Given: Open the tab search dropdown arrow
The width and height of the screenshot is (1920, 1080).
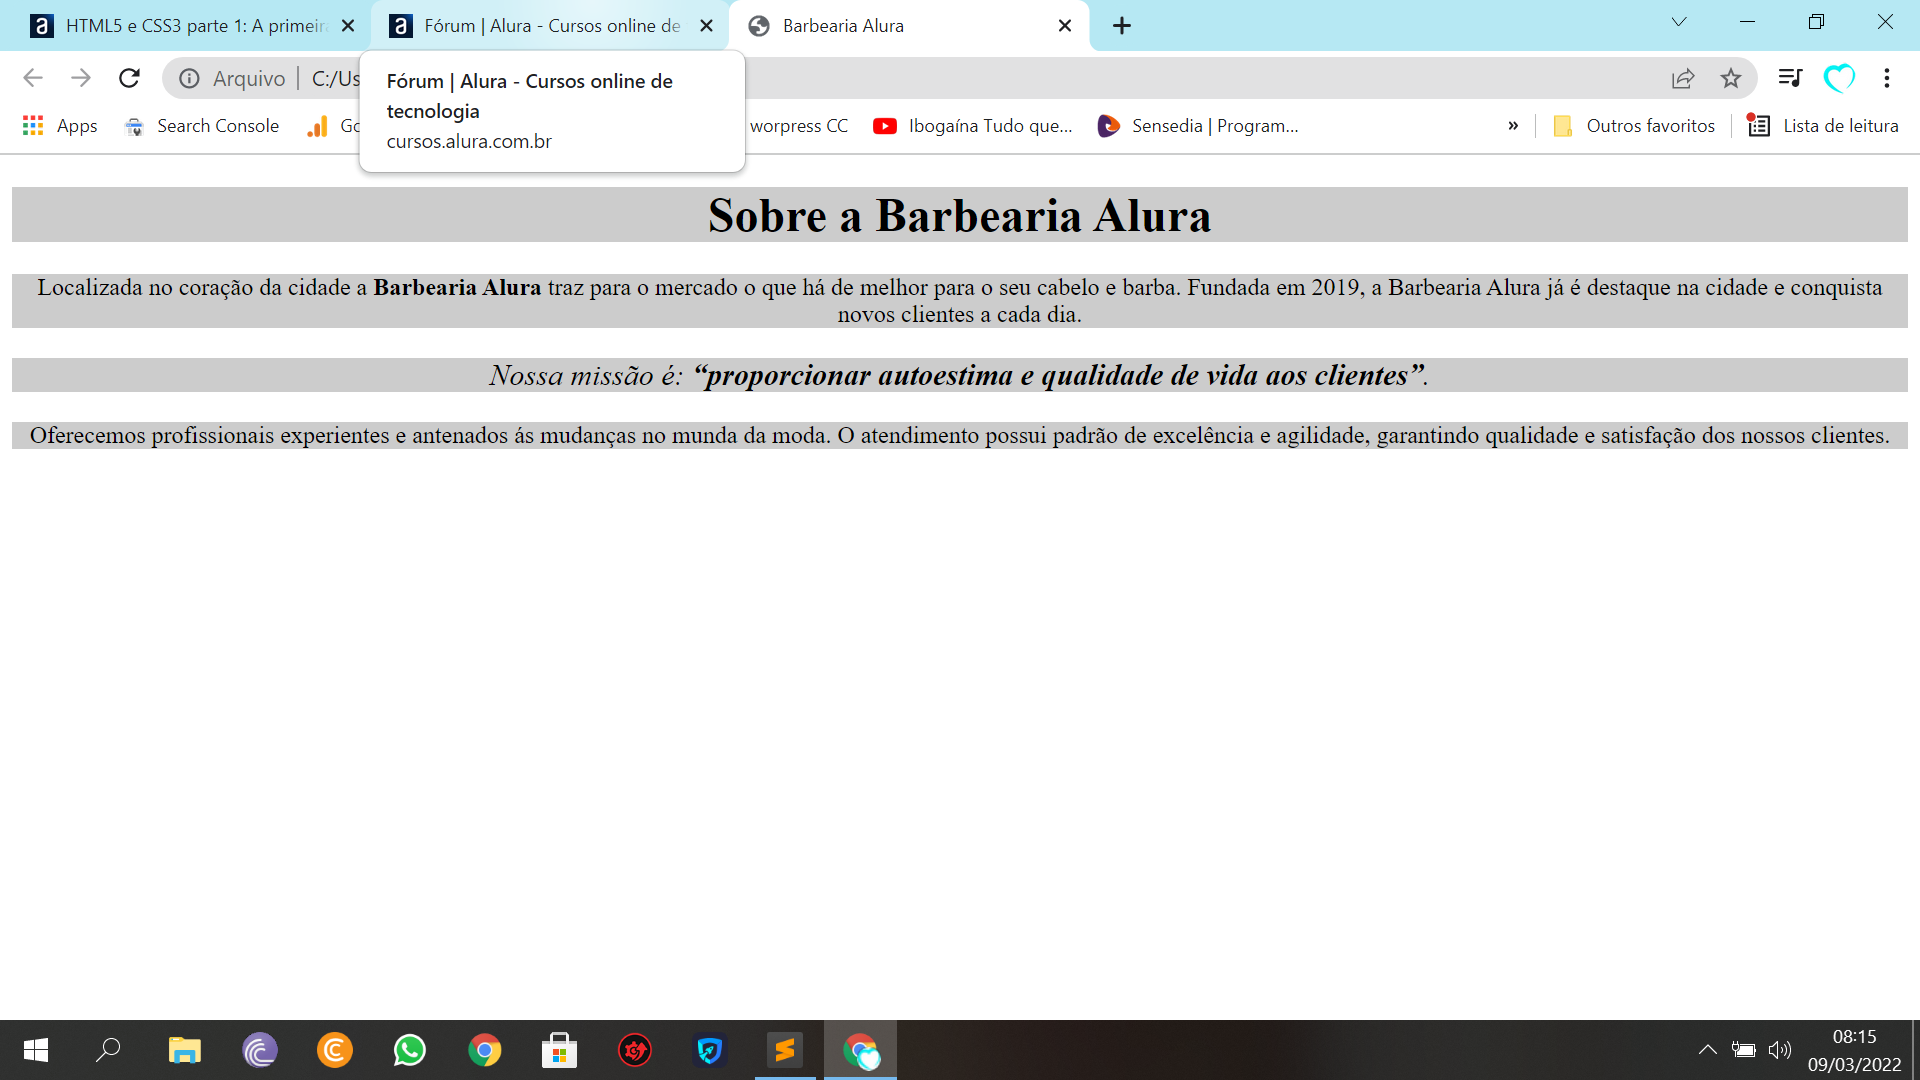Looking at the screenshot, I should point(1679,22).
